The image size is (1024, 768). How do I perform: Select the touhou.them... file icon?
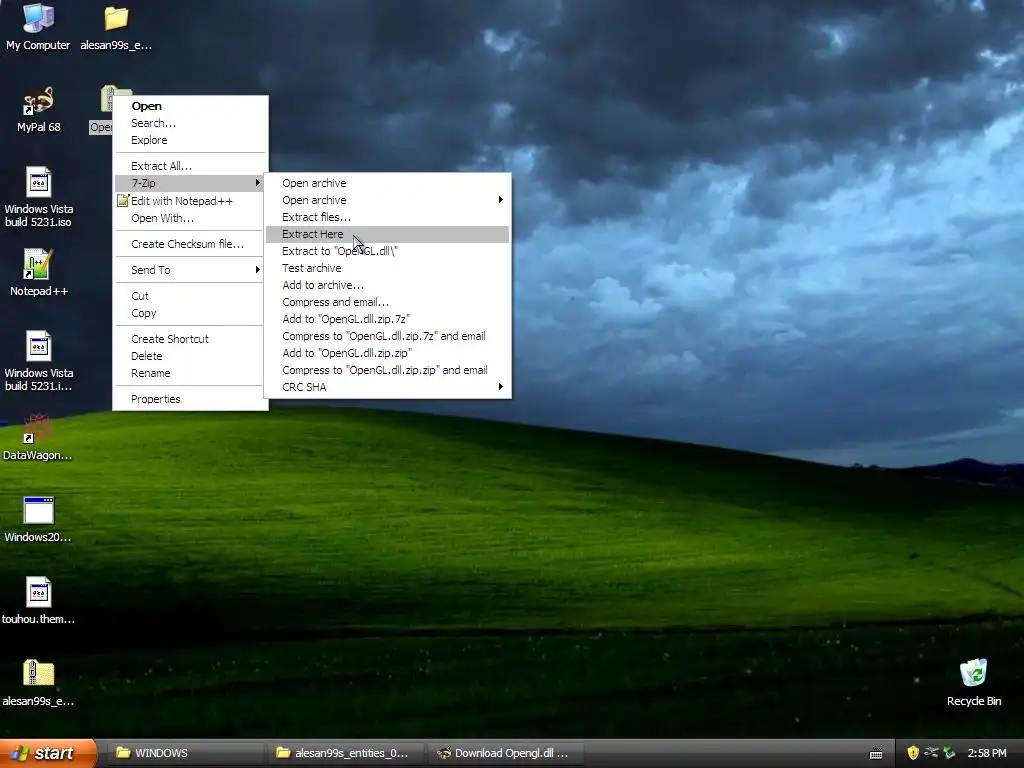click(38, 601)
